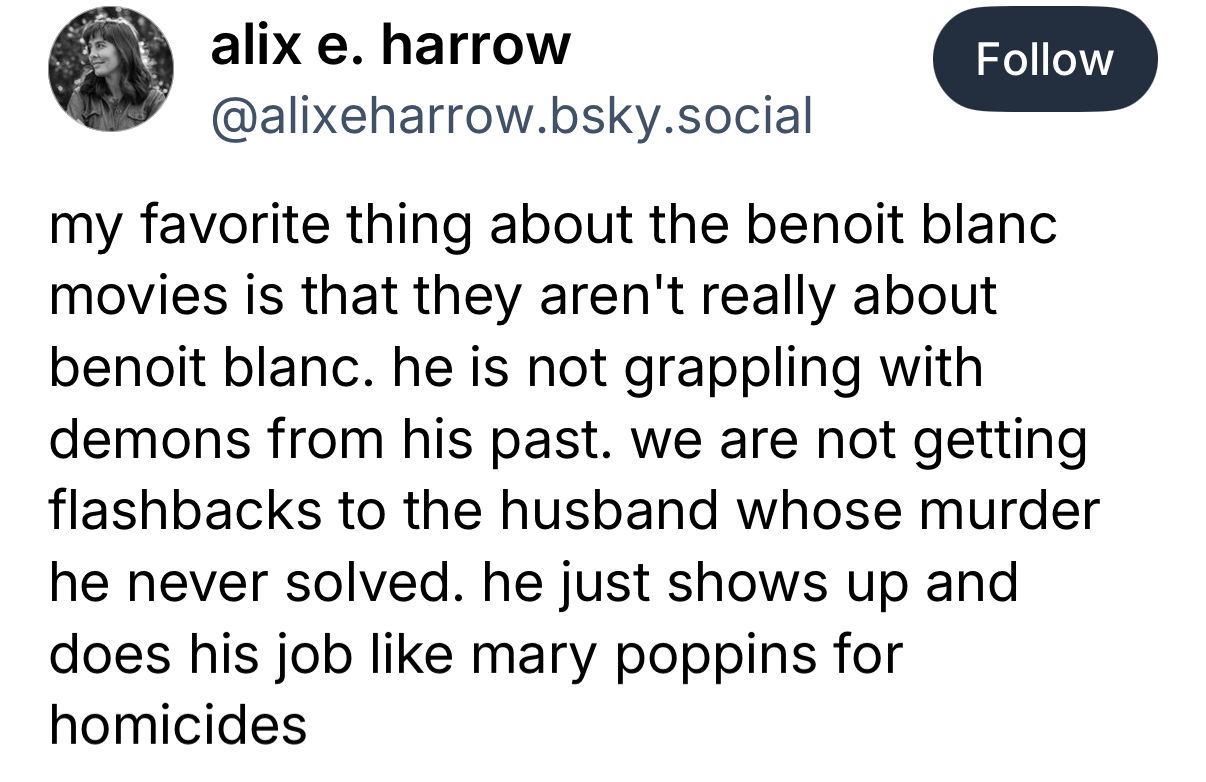
Task: Click the display name alix e. harrow
Action: tap(390, 45)
